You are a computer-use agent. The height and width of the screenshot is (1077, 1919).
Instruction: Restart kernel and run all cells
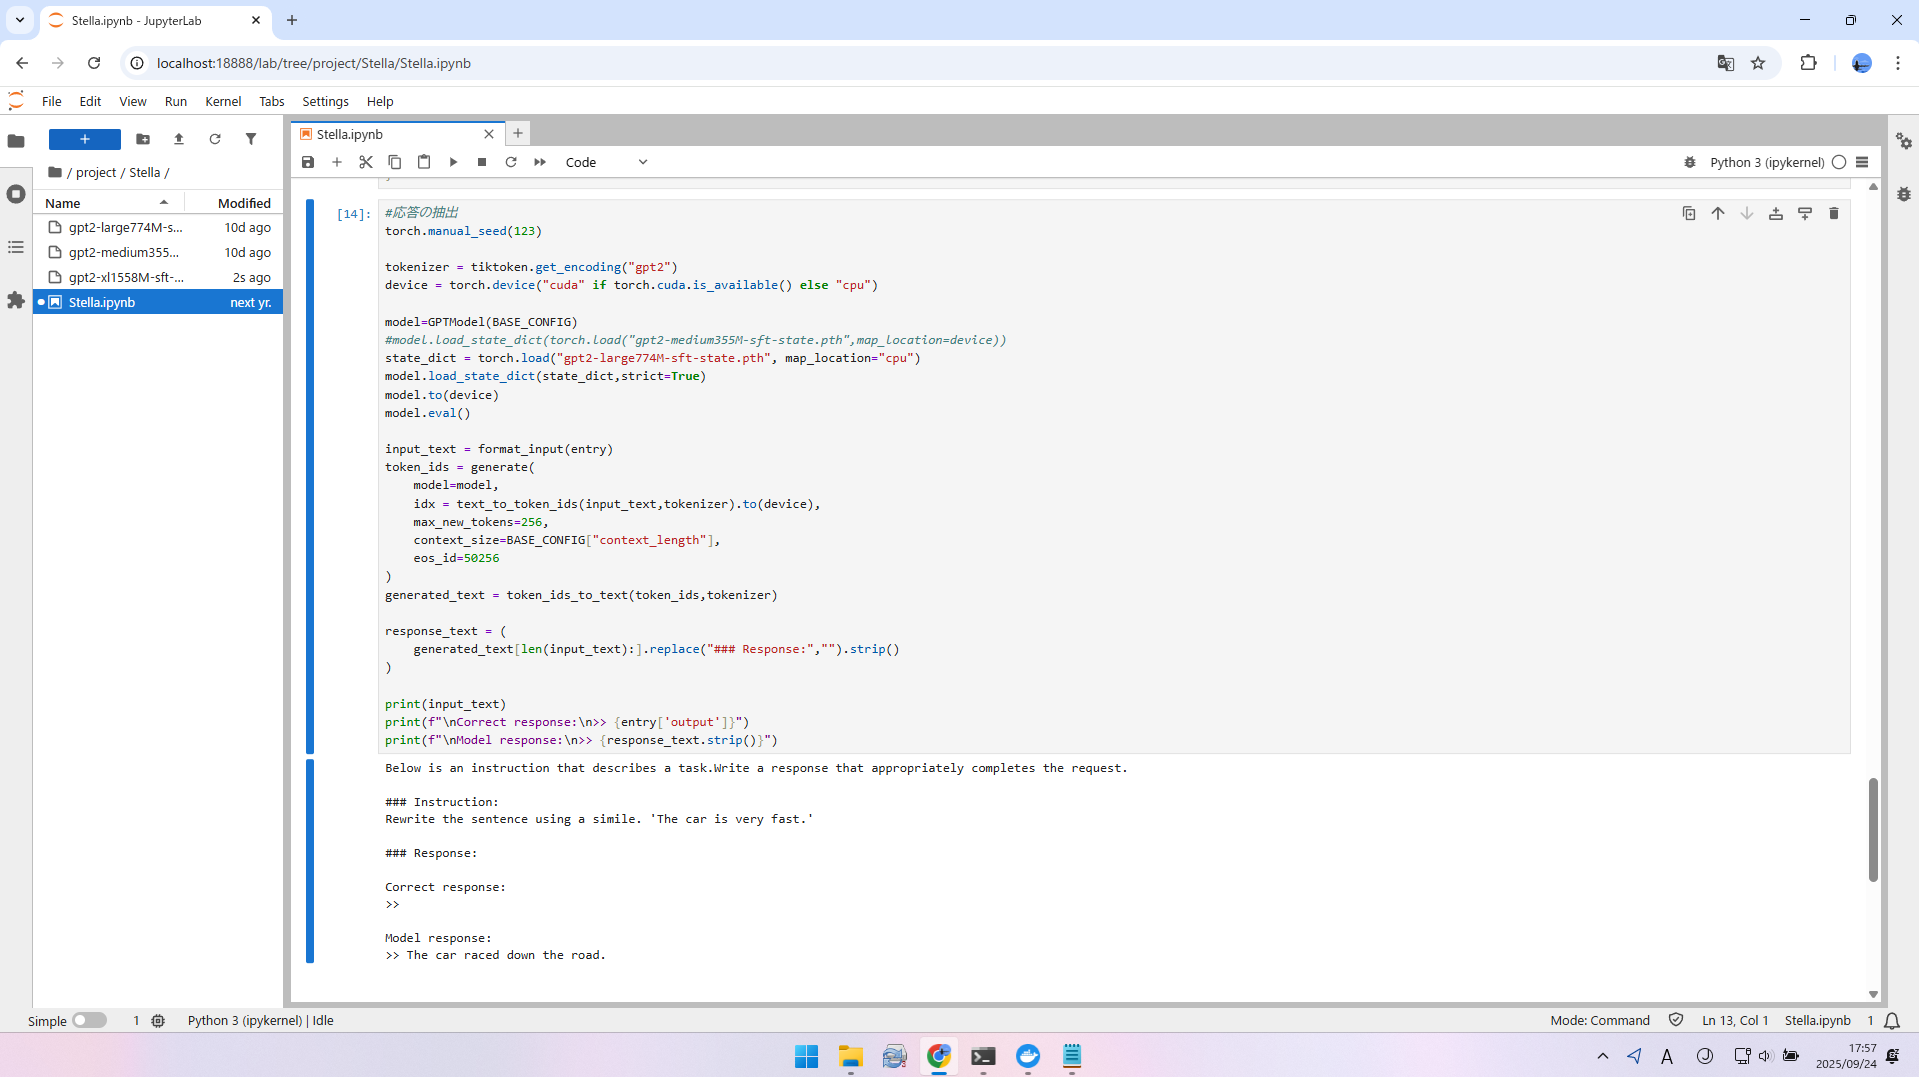tap(540, 162)
